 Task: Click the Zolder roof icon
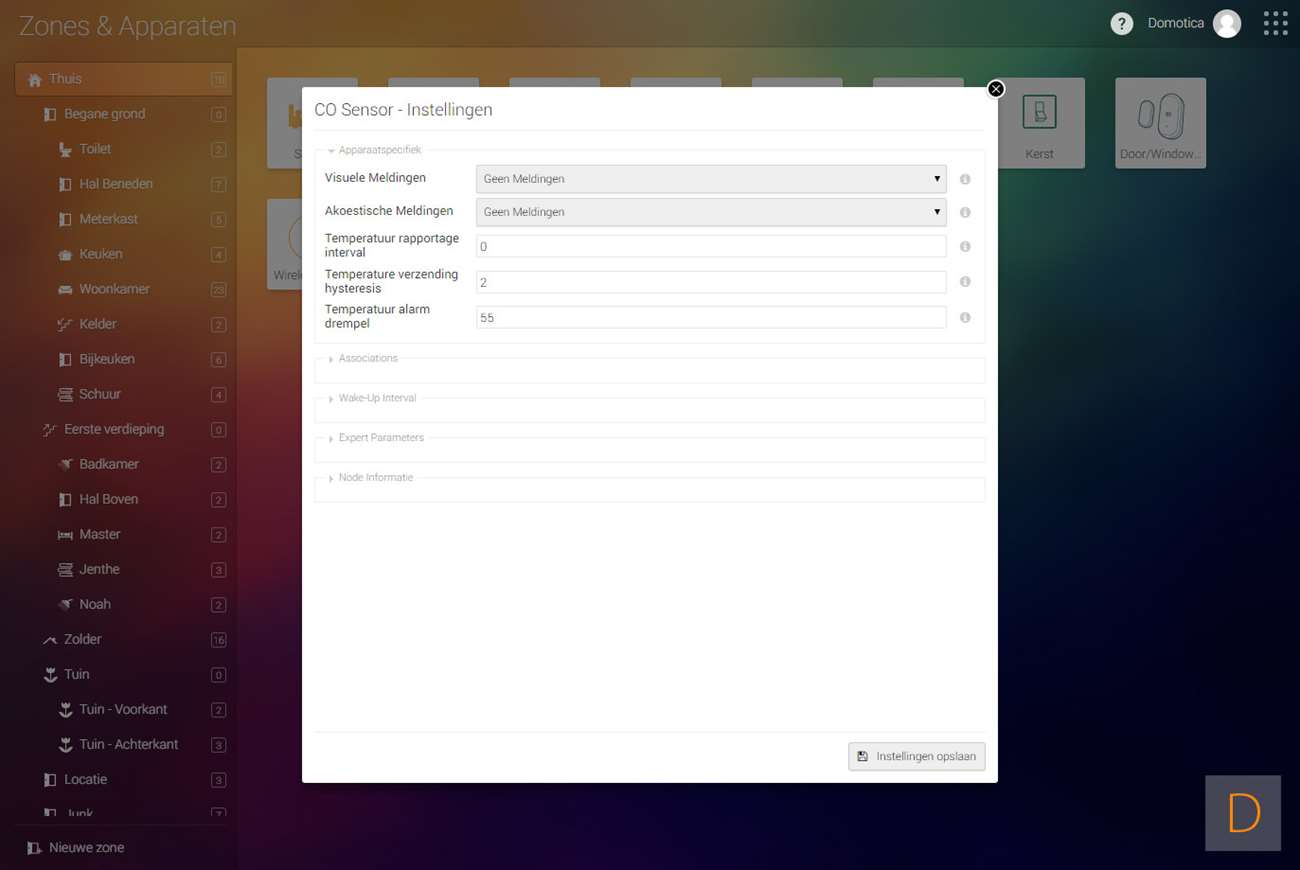[50, 640]
